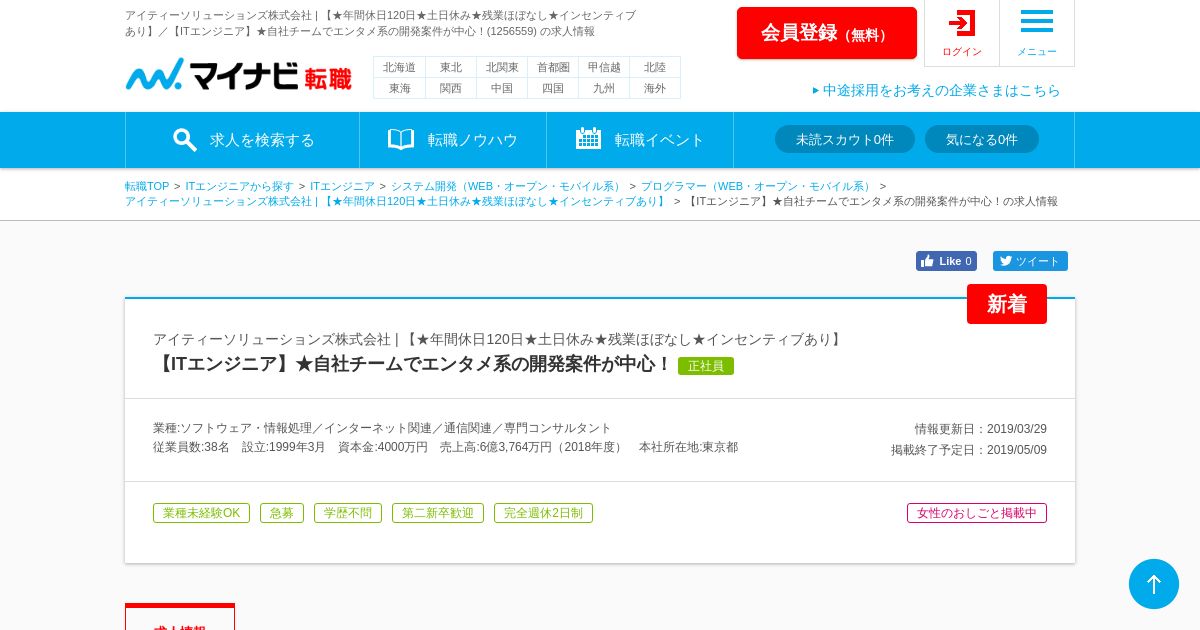
Task: Click the Mynavi 転職 logo
Action: pyautogui.click(x=238, y=76)
